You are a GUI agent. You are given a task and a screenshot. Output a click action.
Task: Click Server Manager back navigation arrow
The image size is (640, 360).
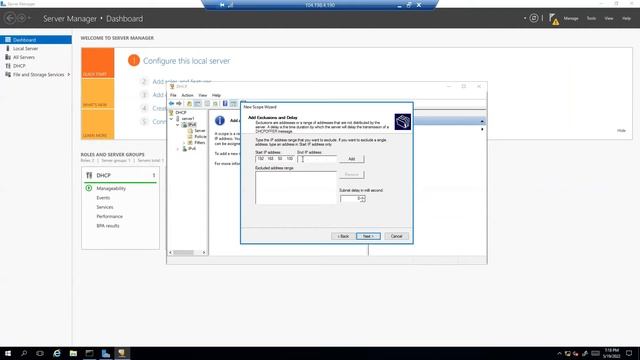click(x=10, y=18)
